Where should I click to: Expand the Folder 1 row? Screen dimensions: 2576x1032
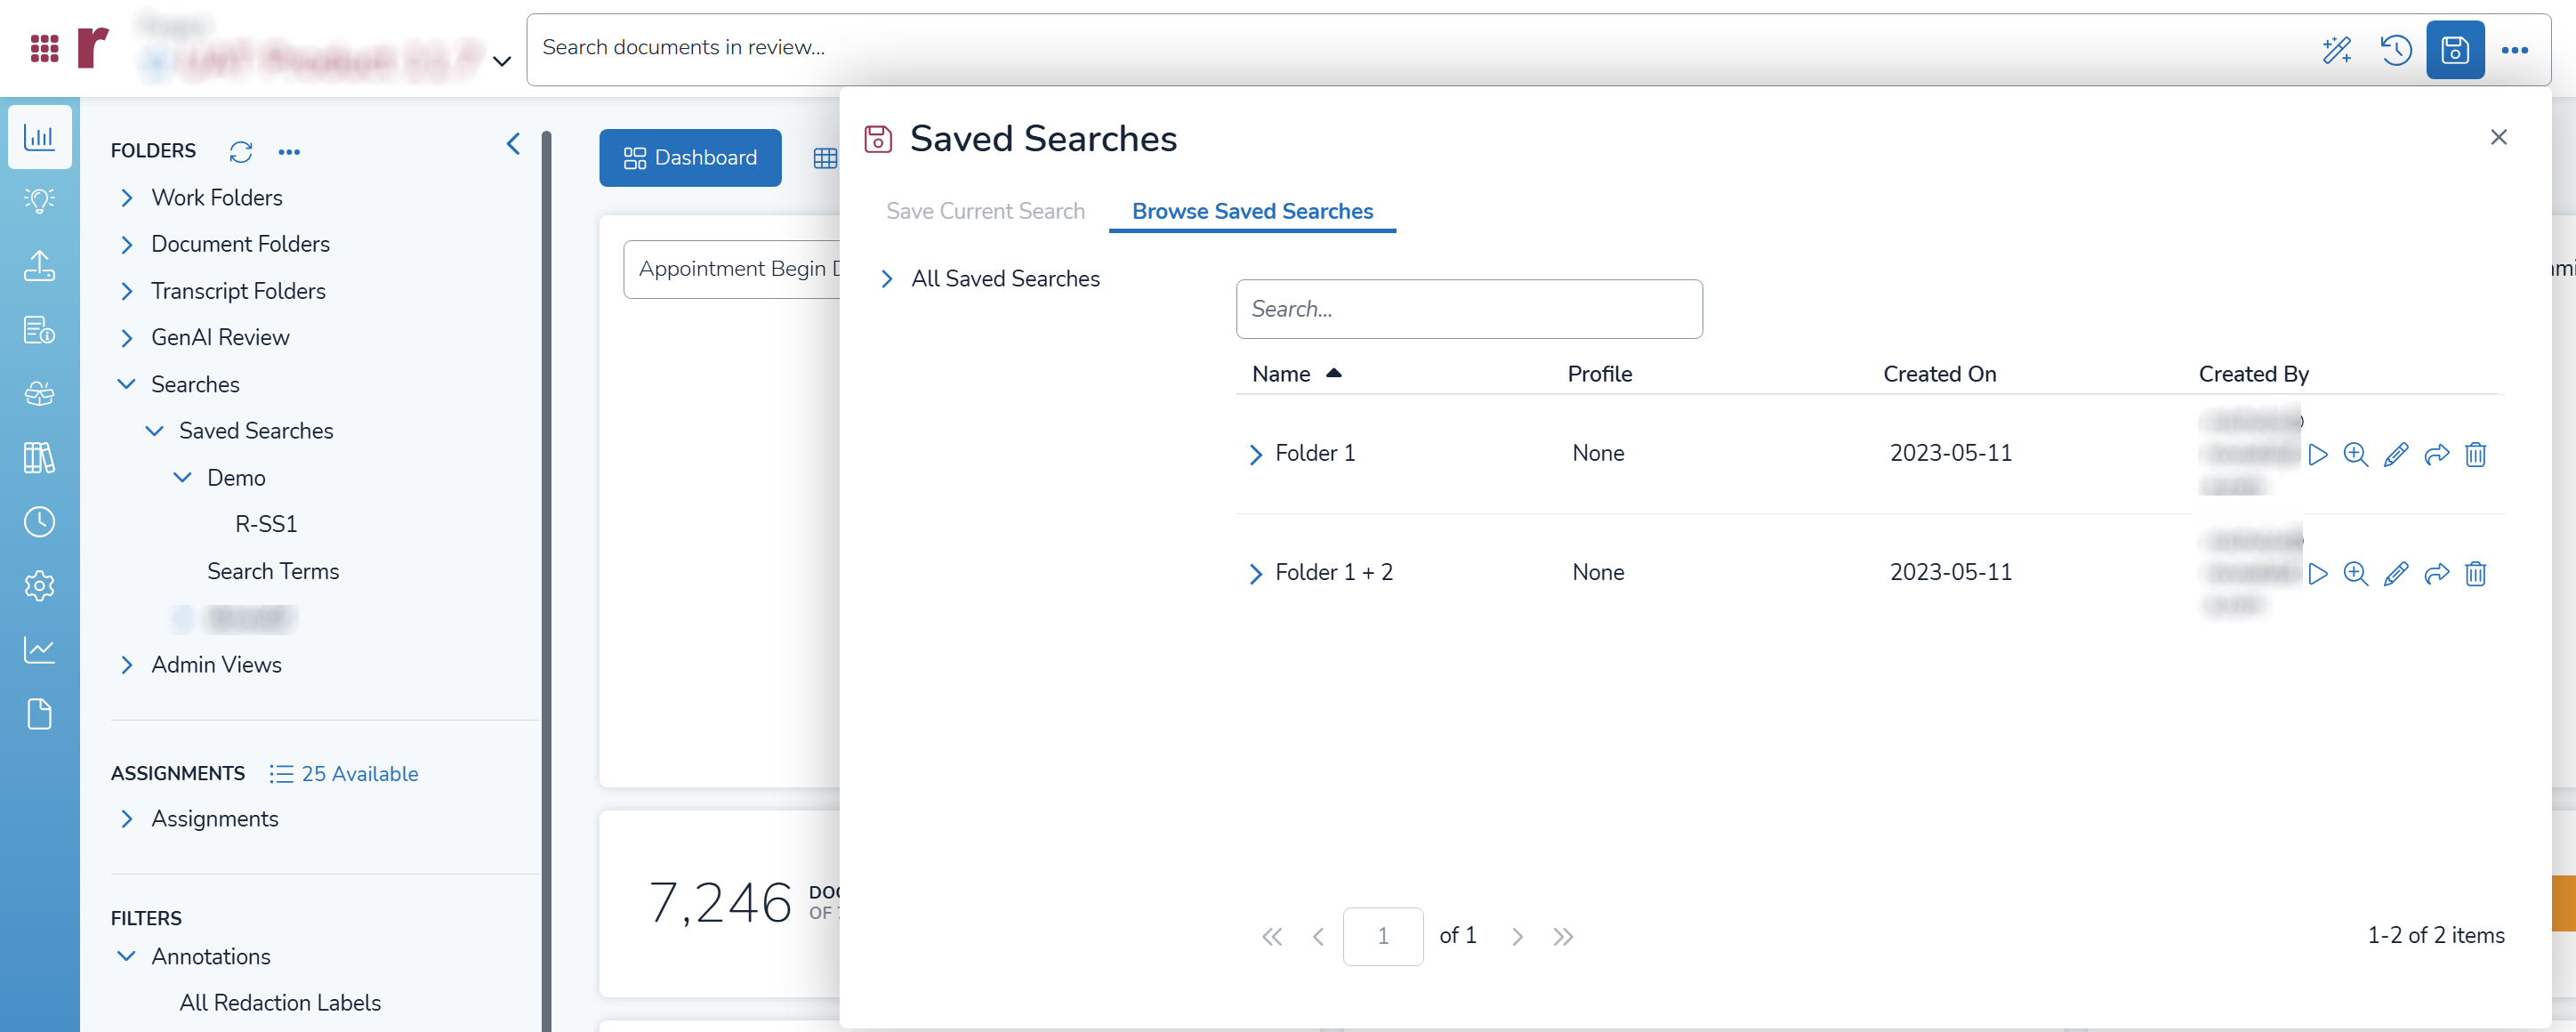(x=1256, y=455)
